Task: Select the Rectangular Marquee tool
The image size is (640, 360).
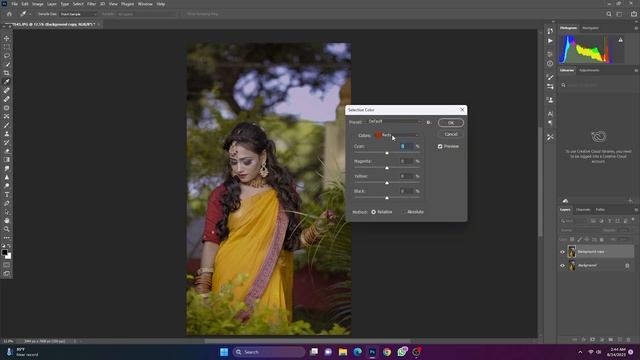Action: point(7,47)
